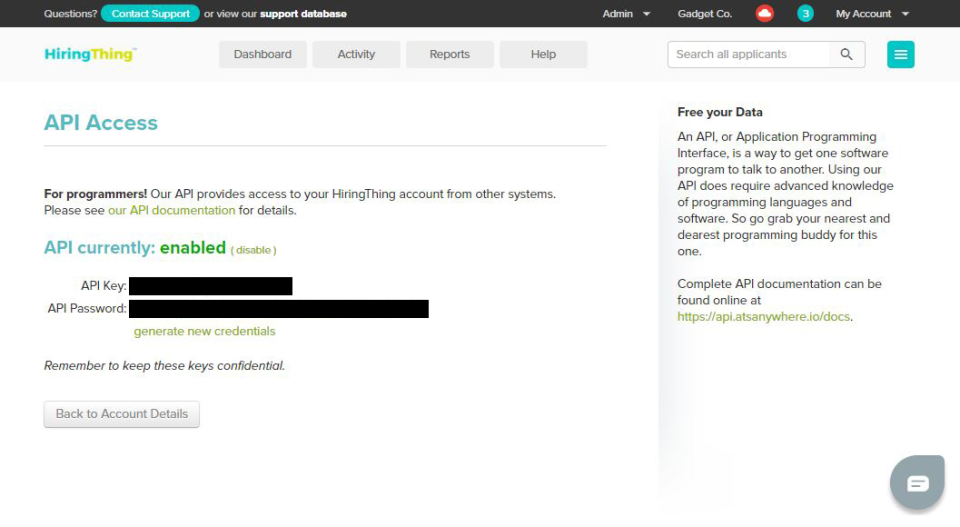Expand the Admin dropdown
The height and width of the screenshot is (527, 960).
(626, 14)
